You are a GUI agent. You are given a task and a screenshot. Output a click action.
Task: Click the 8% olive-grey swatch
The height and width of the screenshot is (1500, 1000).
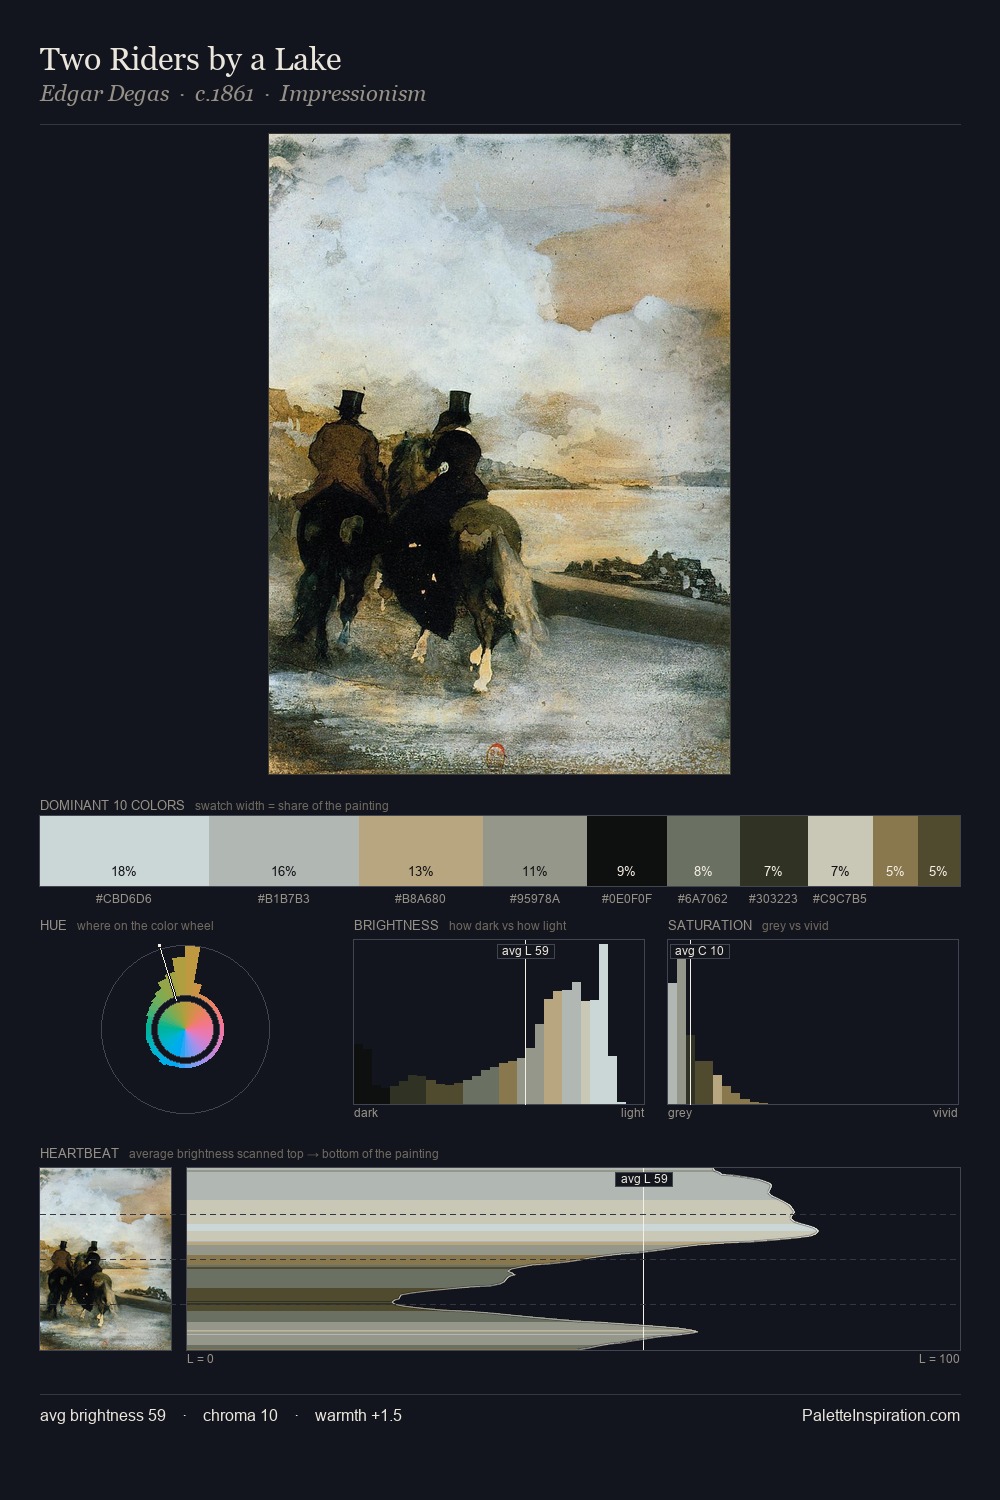point(703,851)
